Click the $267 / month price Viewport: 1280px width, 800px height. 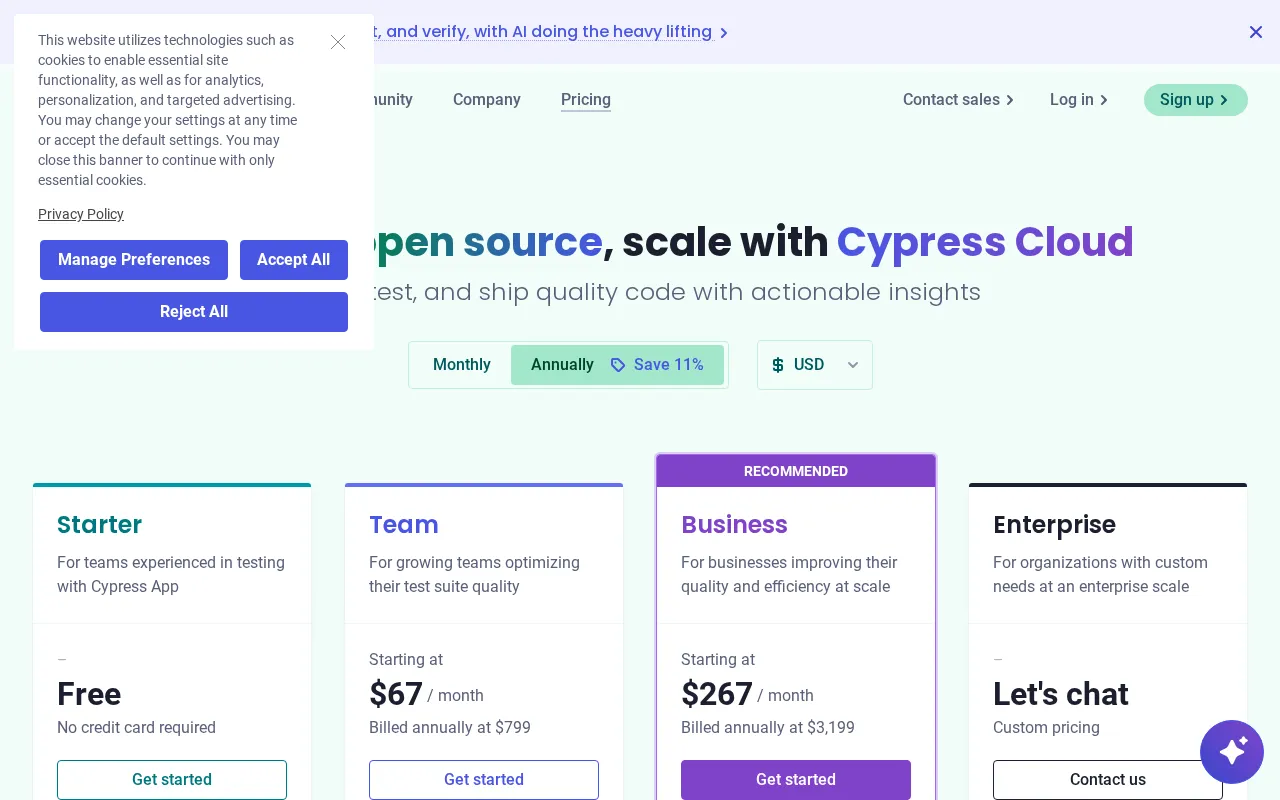pyautogui.click(x=747, y=694)
